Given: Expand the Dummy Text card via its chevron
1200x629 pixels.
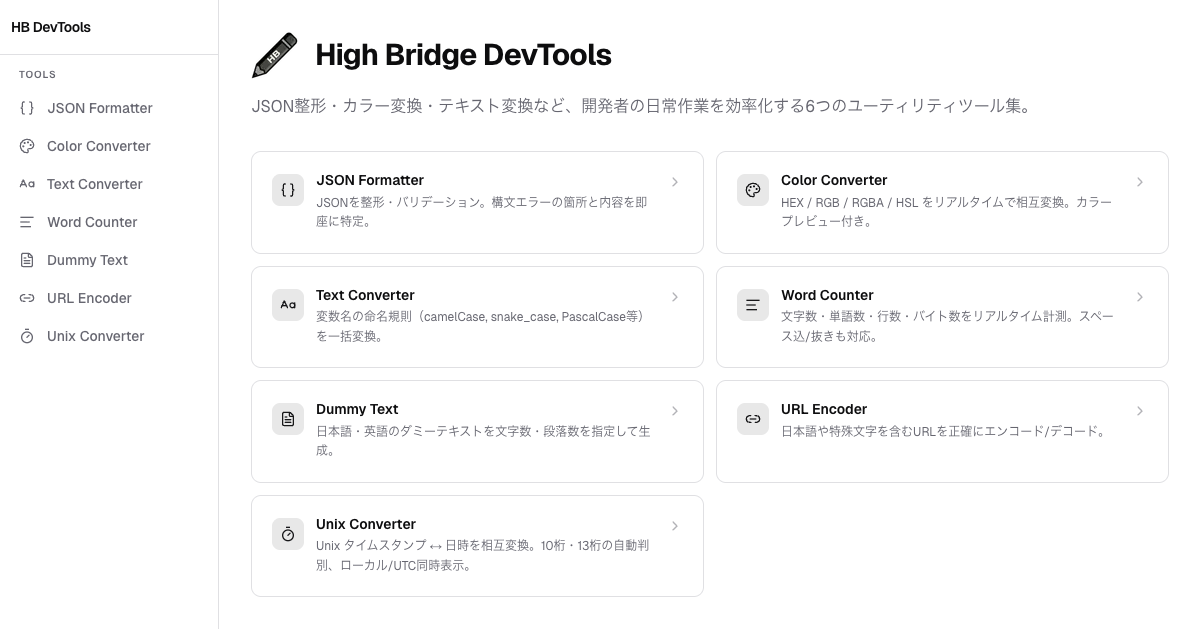Looking at the screenshot, I should coord(675,411).
